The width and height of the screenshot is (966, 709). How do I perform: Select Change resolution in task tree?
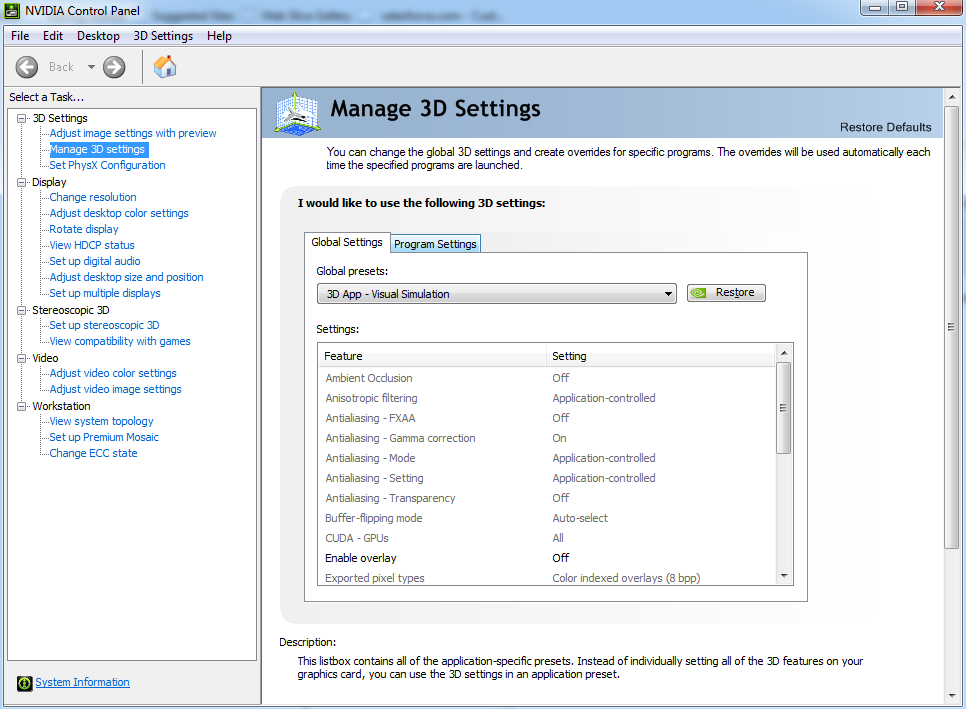[93, 197]
